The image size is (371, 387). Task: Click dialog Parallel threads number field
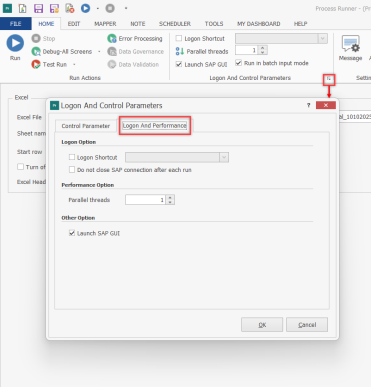tap(145, 200)
